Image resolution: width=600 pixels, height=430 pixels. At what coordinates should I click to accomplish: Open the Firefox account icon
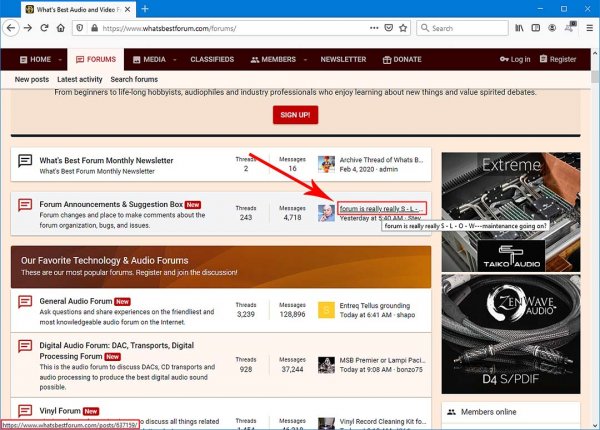[x=552, y=28]
